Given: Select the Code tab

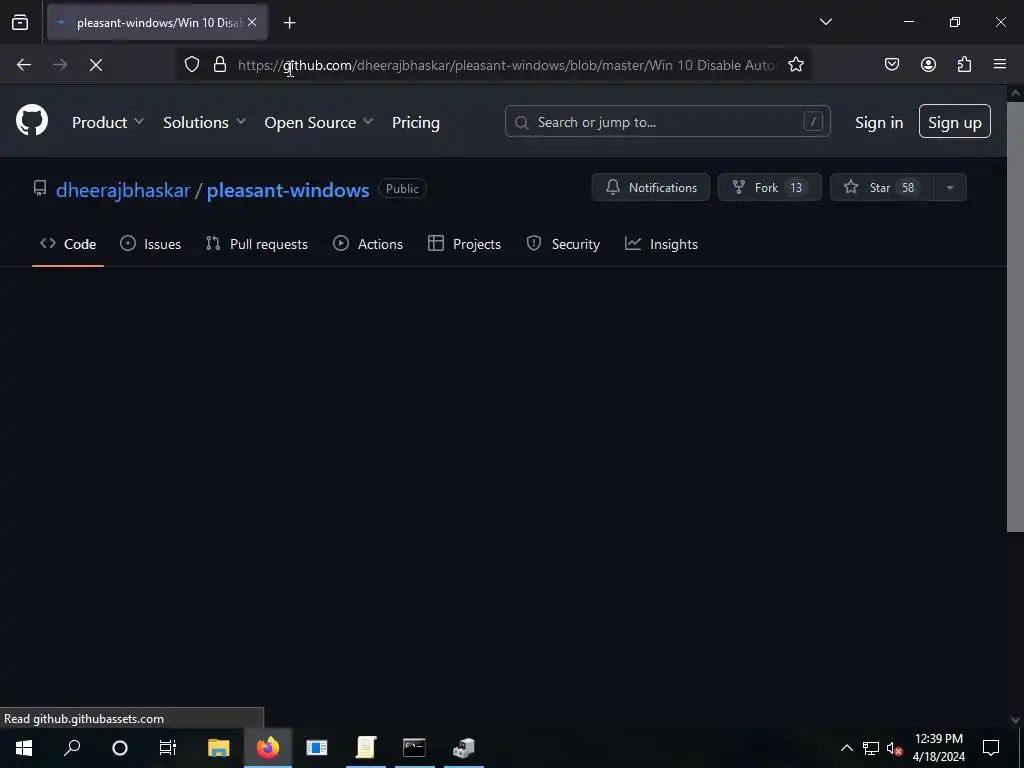Looking at the screenshot, I should tap(68, 244).
